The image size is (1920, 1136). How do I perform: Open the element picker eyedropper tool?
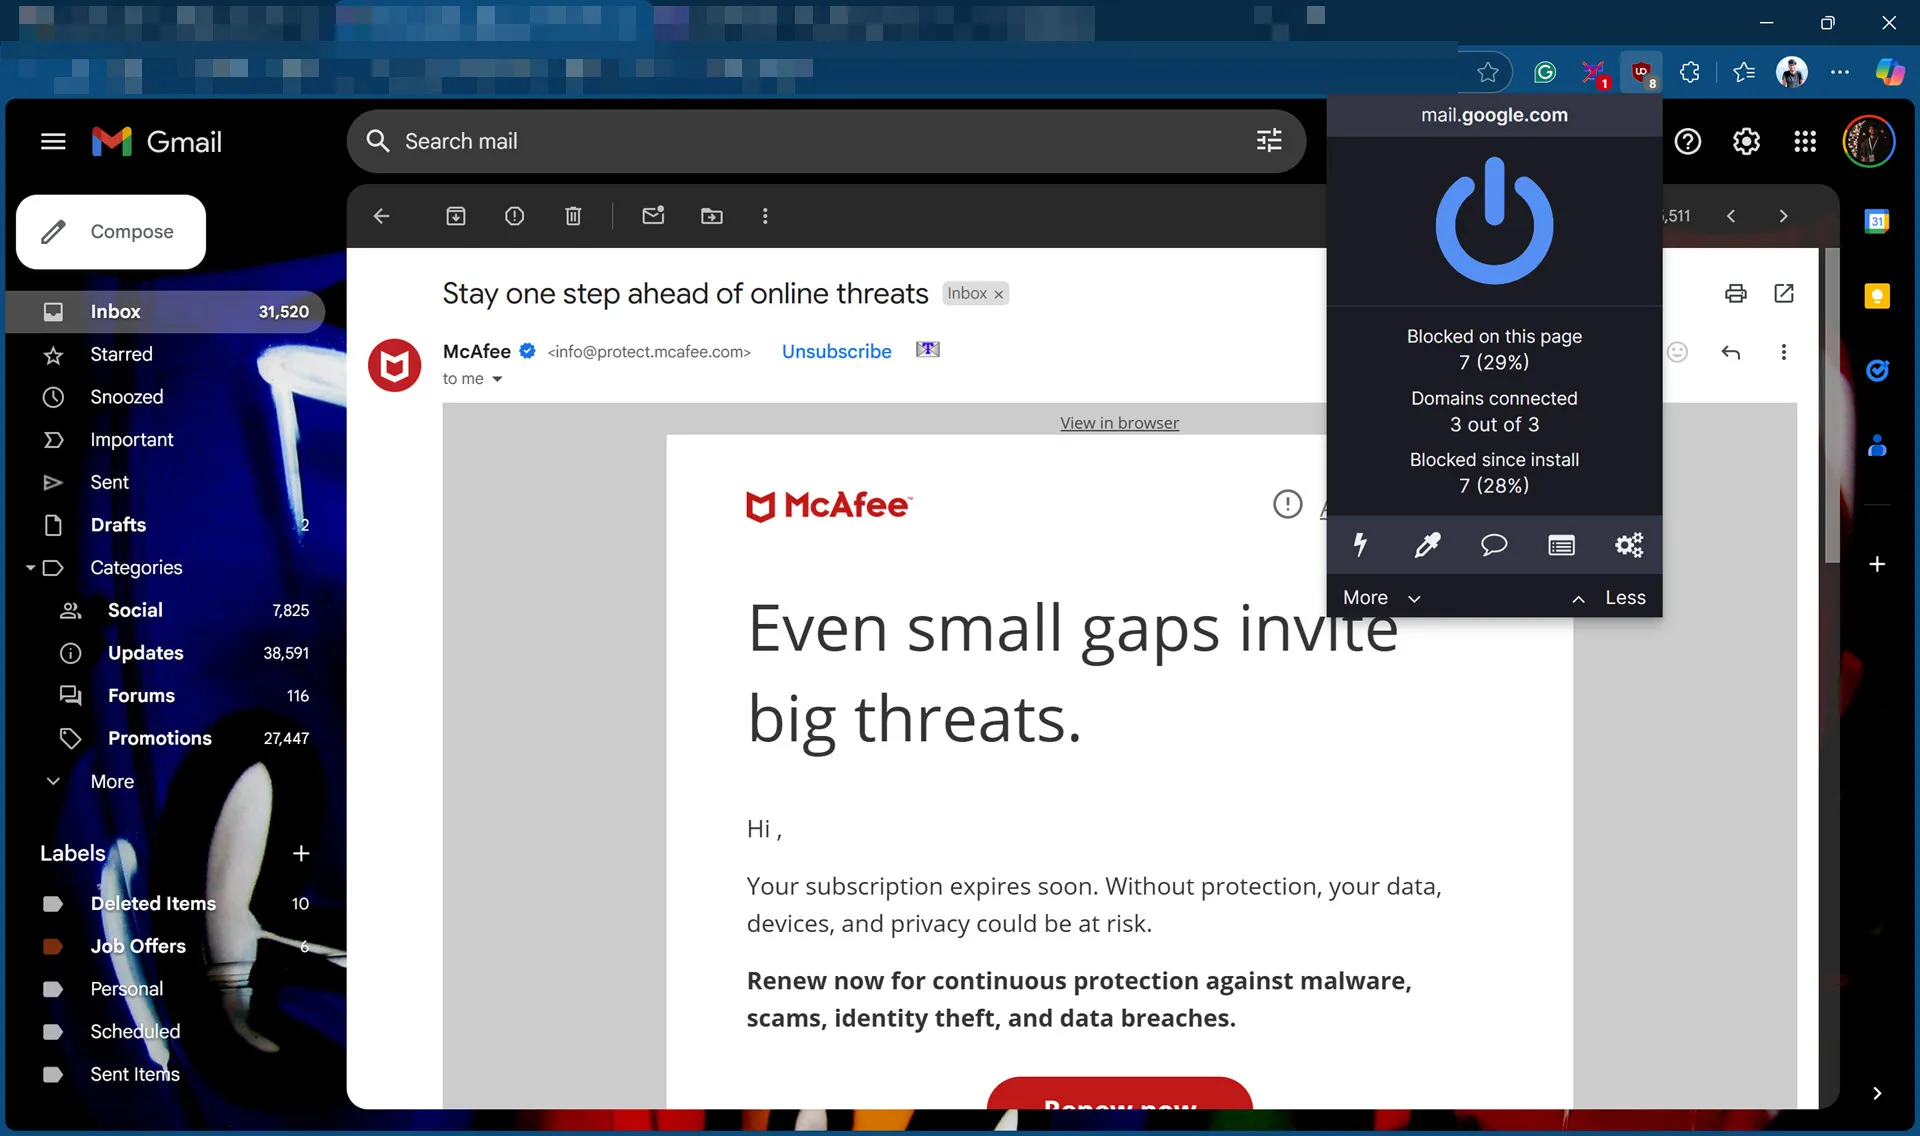click(1427, 545)
